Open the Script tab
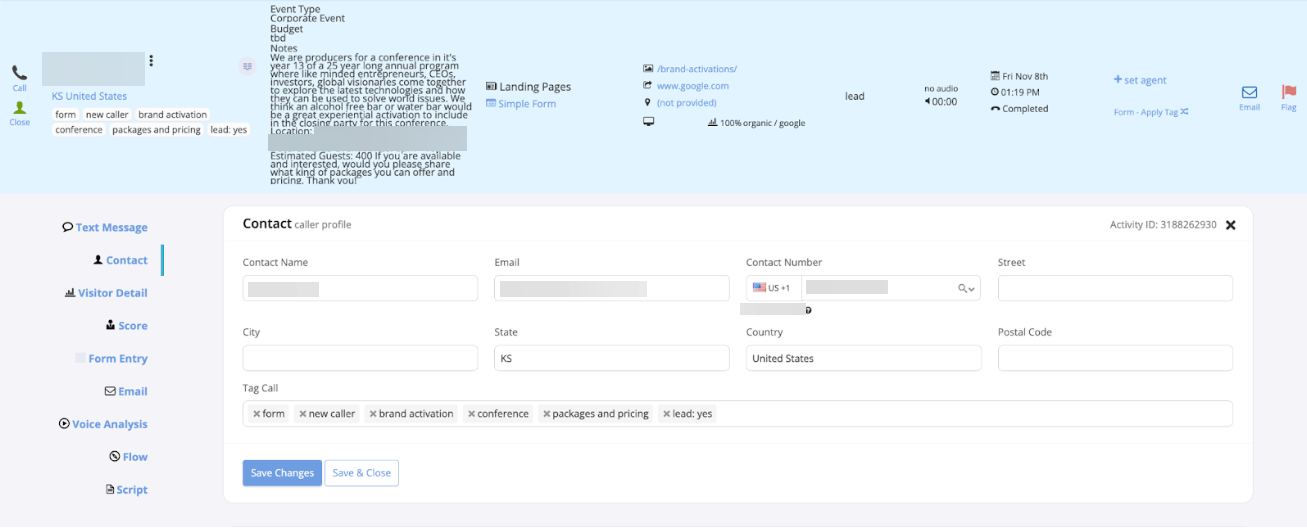Viewport: 1307px width, 530px height. tap(126, 490)
